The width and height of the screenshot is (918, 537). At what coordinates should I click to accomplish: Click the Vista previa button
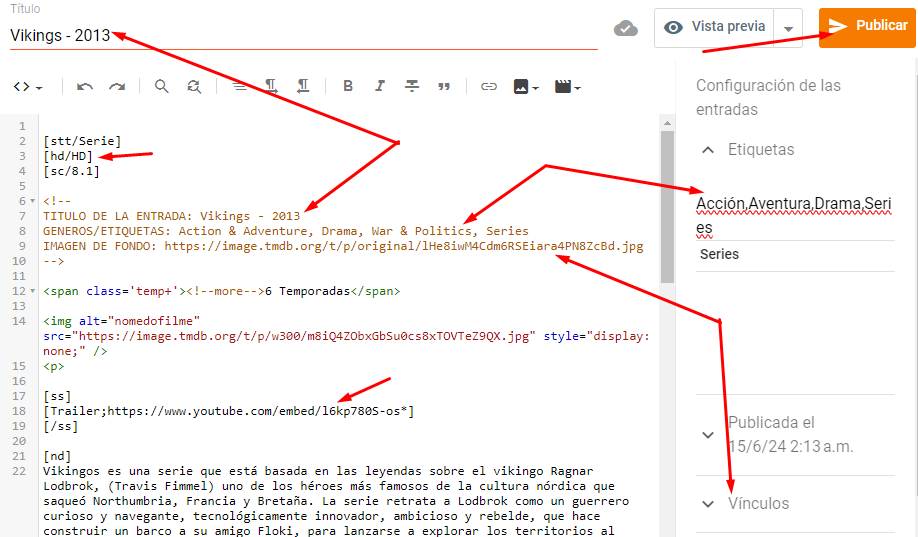tap(714, 27)
